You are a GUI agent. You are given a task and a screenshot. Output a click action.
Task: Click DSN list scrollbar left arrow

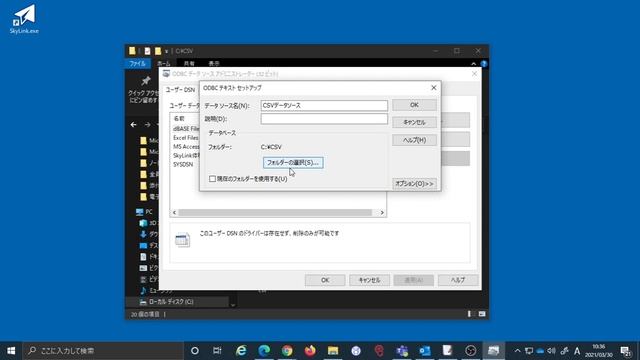(174, 213)
